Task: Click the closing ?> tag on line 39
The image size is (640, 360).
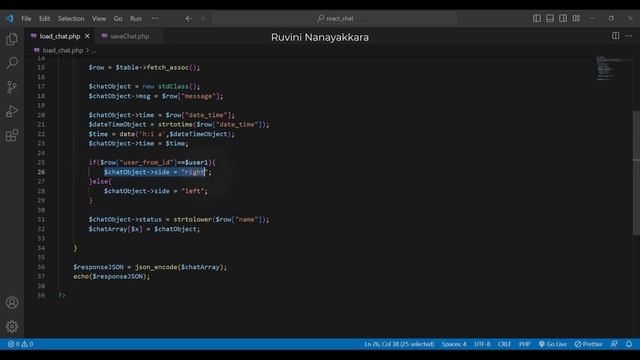Action: click(62, 296)
